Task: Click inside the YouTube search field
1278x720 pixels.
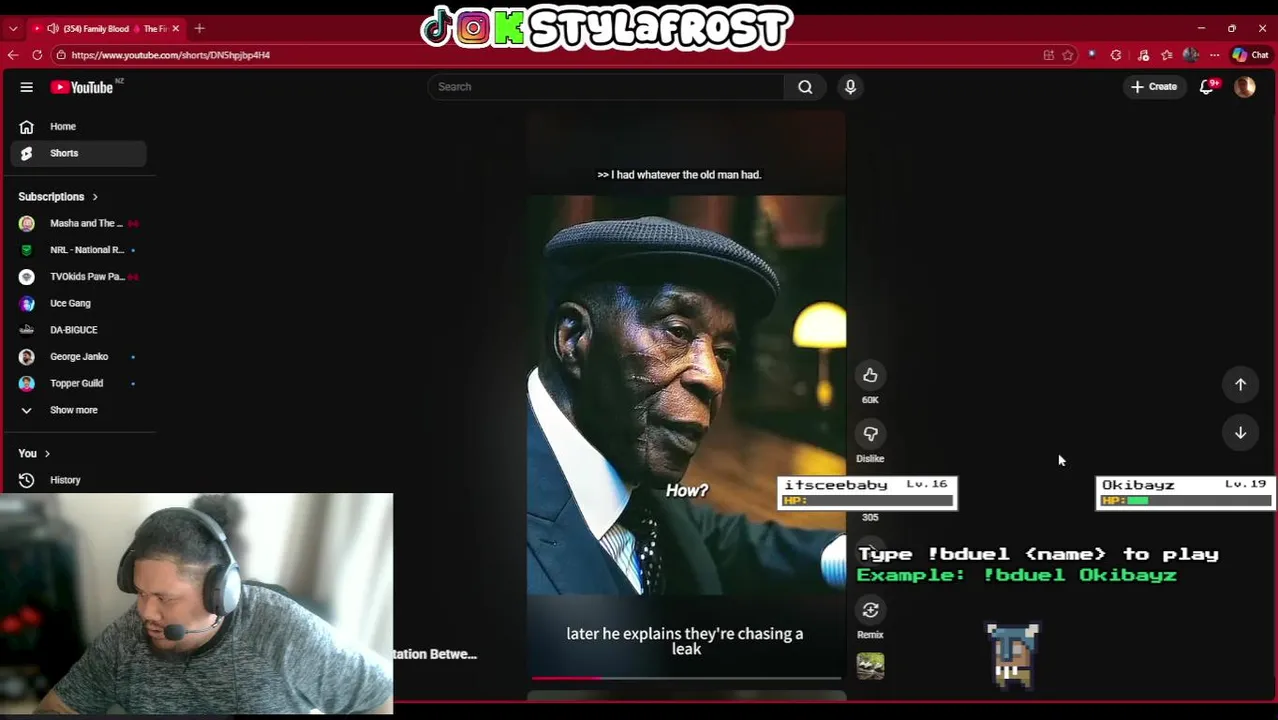Action: tap(607, 87)
